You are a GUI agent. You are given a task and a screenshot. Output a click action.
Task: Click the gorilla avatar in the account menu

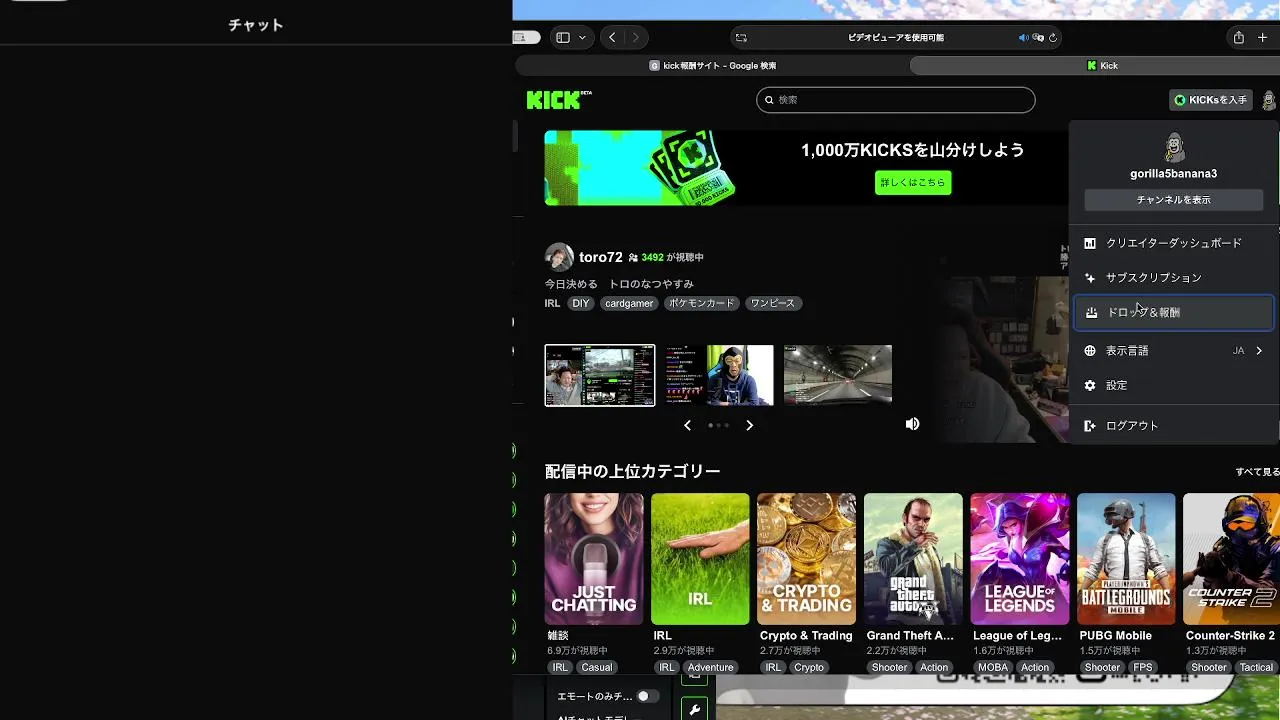tap(1174, 148)
